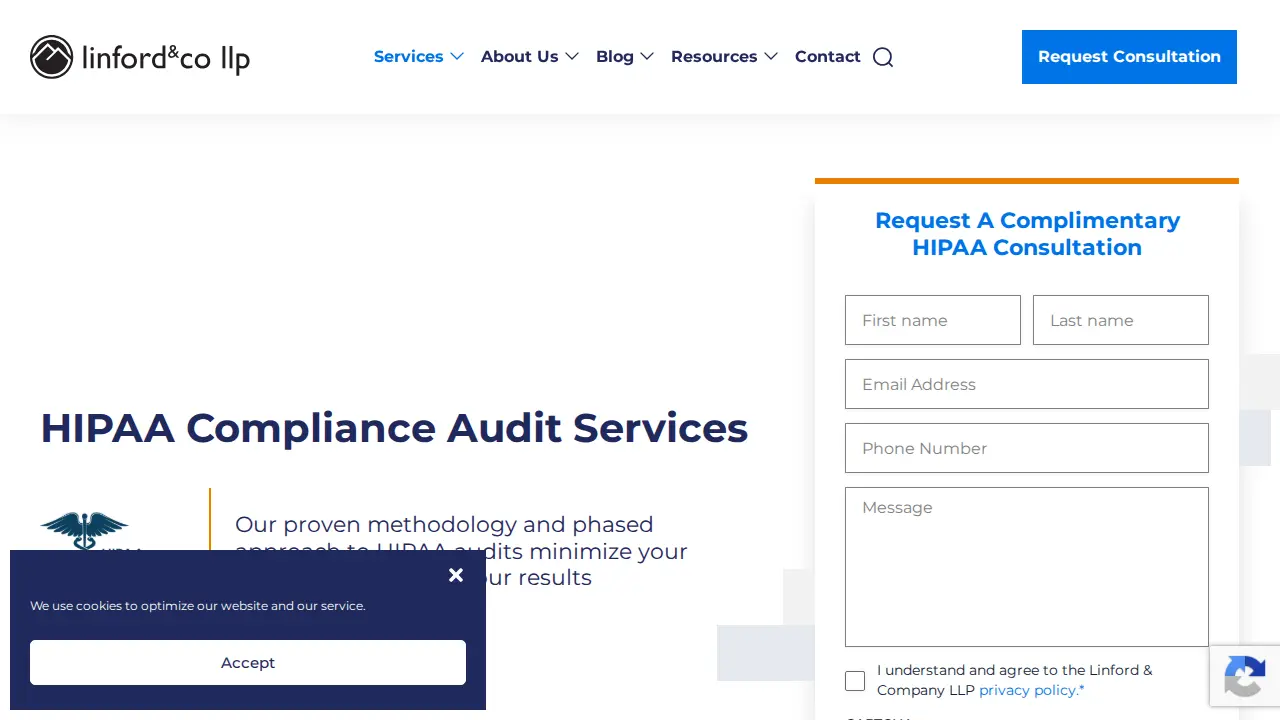Screen dimensions: 1280x720
Task: Accept cookies in the banner
Action: (x=248, y=662)
